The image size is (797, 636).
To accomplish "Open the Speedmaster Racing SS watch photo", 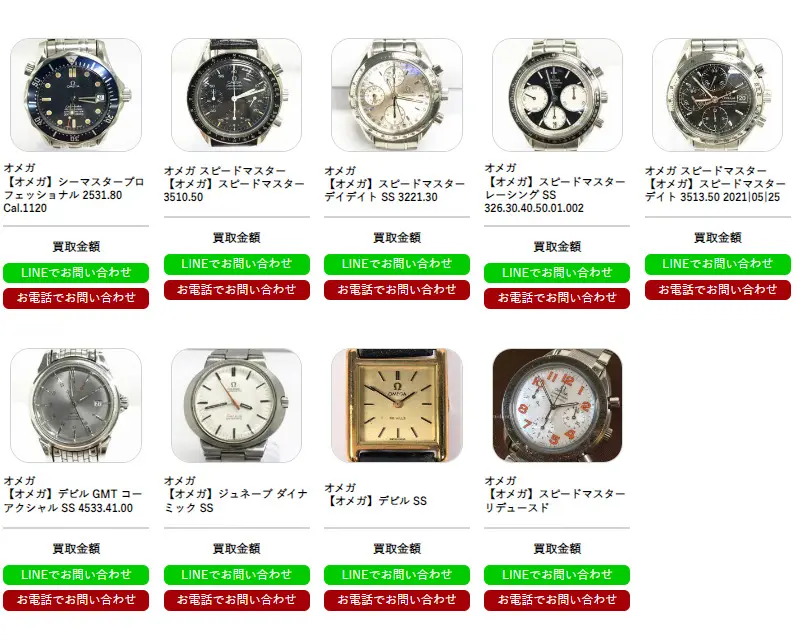I will [x=557, y=95].
